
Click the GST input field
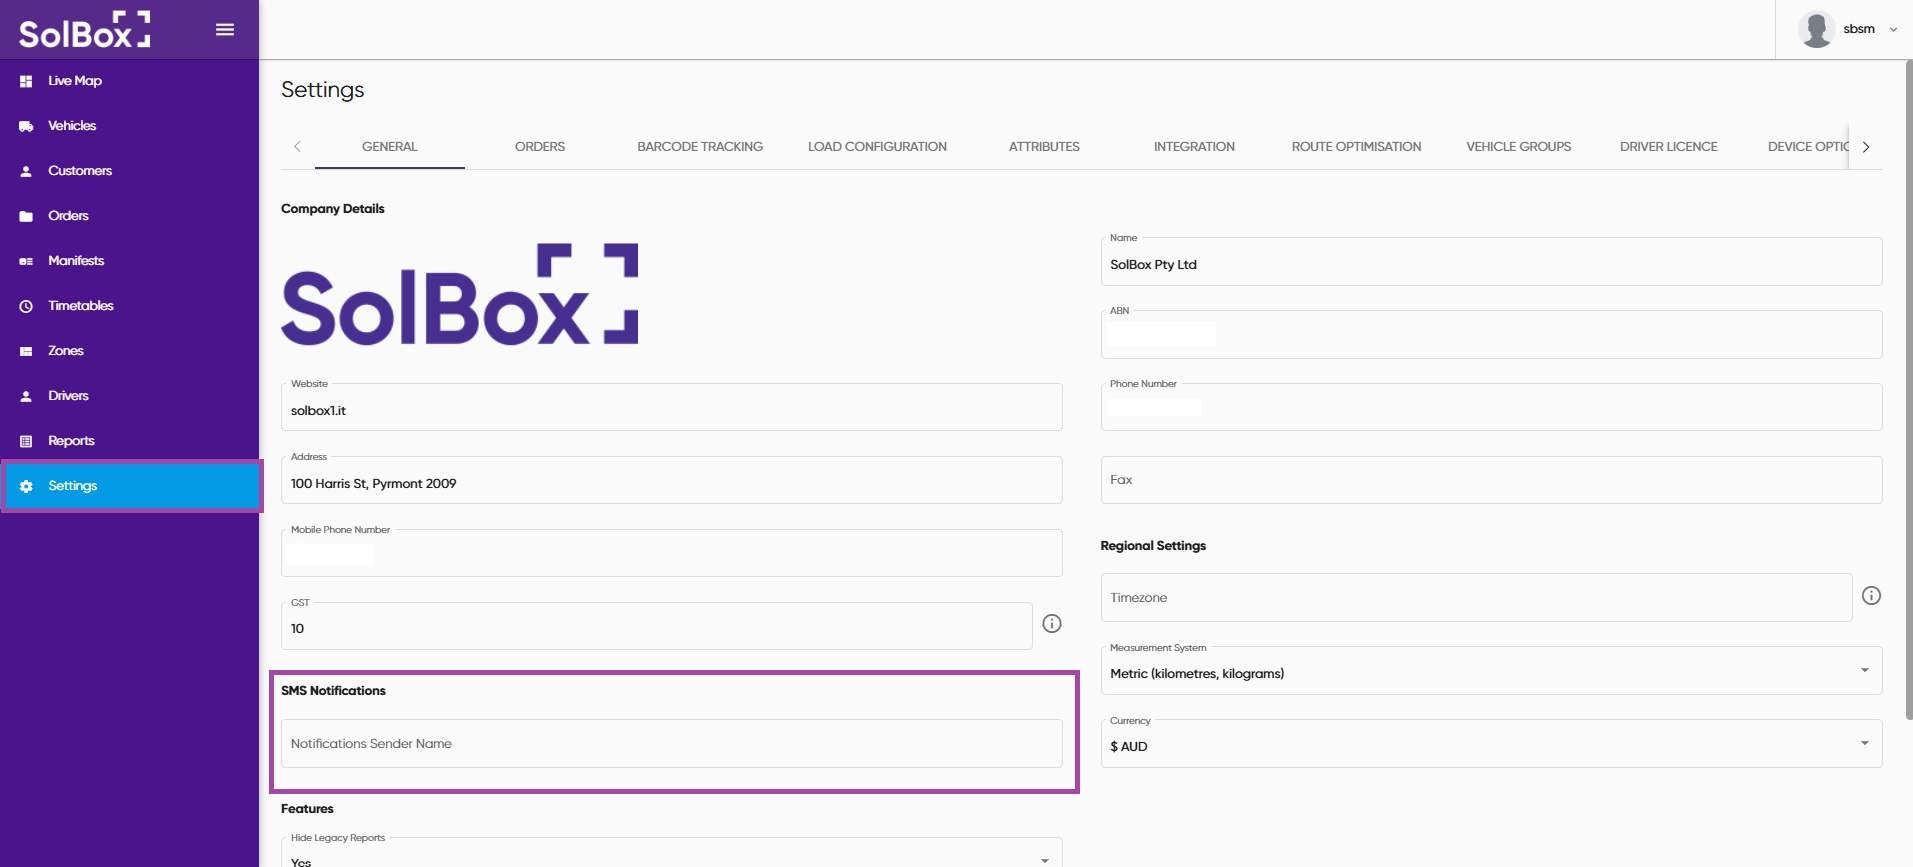pos(656,627)
